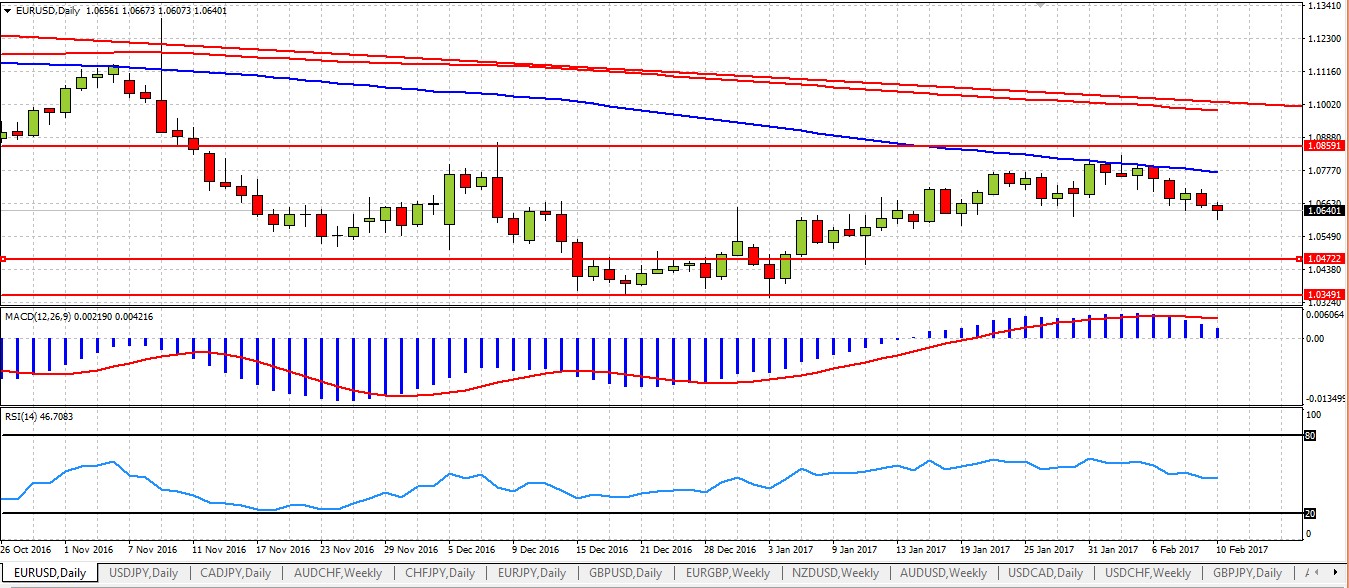The height and width of the screenshot is (588, 1349).
Task: Open the CADJPY,Daily tab
Action: click(237, 573)
